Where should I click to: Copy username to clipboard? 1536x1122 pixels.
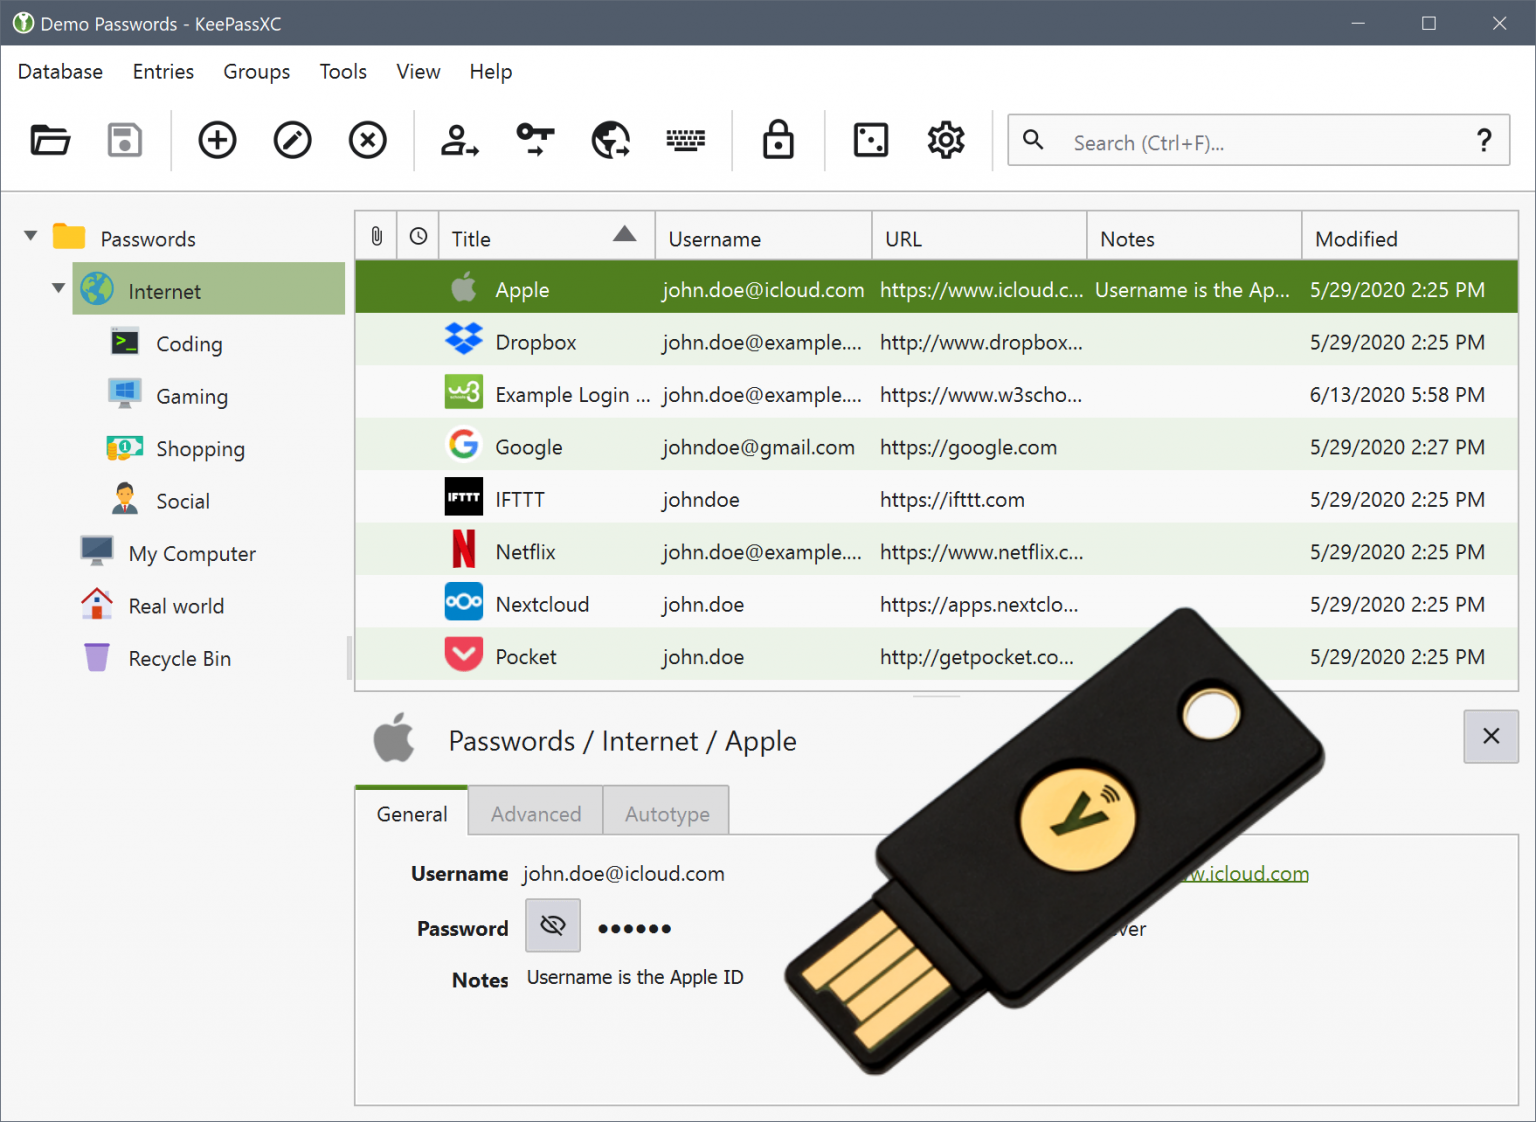pos(458,140)
